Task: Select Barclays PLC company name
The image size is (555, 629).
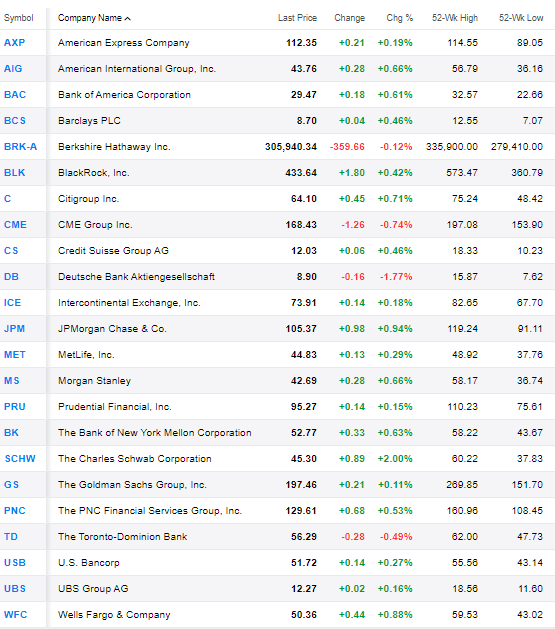Action: (89, 121)
